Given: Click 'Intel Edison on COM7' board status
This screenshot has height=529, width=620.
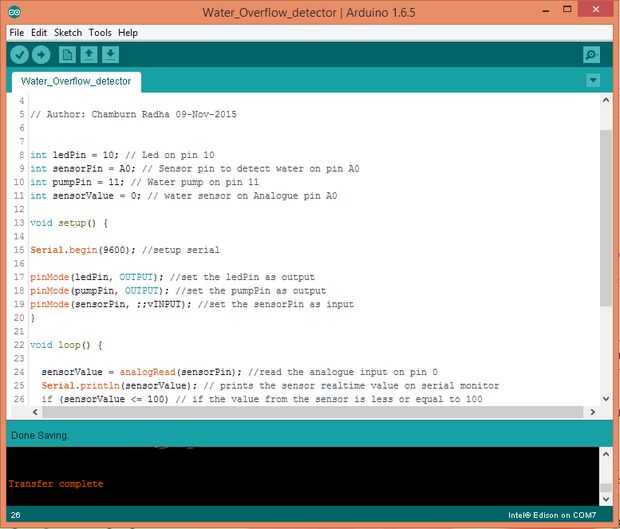Looking at the screenshot, I should (x=552, y=515).
